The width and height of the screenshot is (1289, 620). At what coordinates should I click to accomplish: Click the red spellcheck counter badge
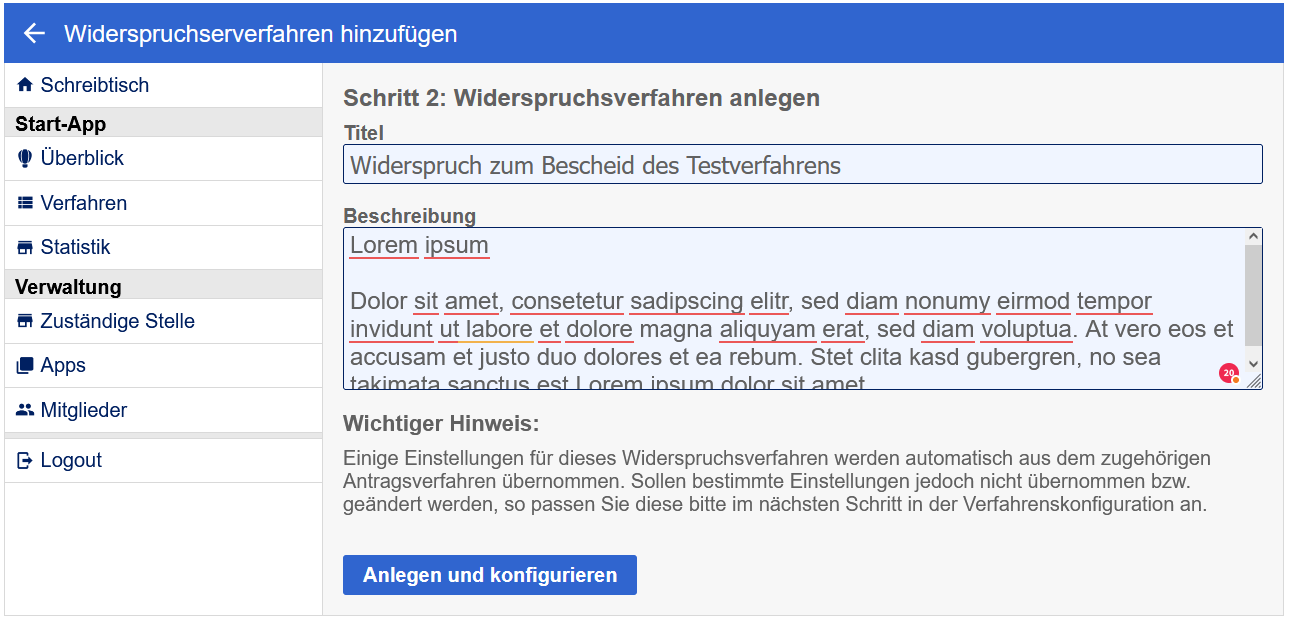[1228, 373]
